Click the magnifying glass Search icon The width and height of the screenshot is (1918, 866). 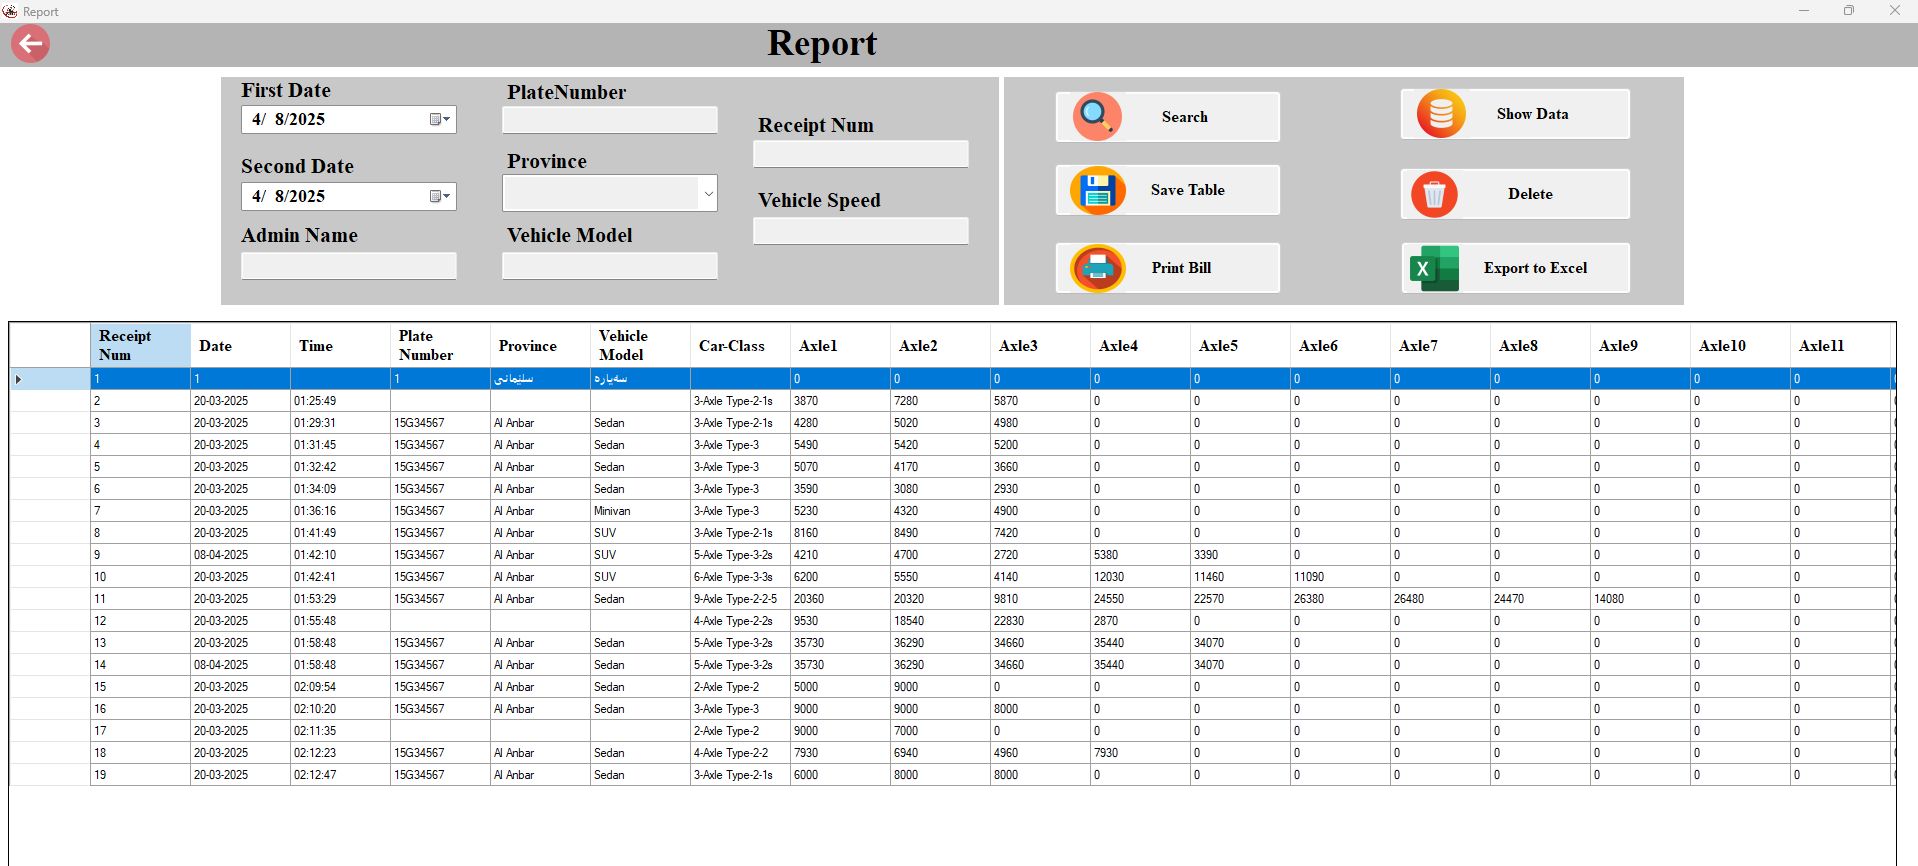pos(1097,117)
